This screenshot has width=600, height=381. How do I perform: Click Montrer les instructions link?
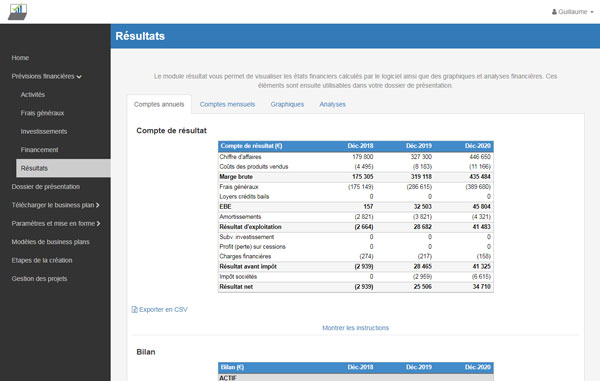[355, 328]
